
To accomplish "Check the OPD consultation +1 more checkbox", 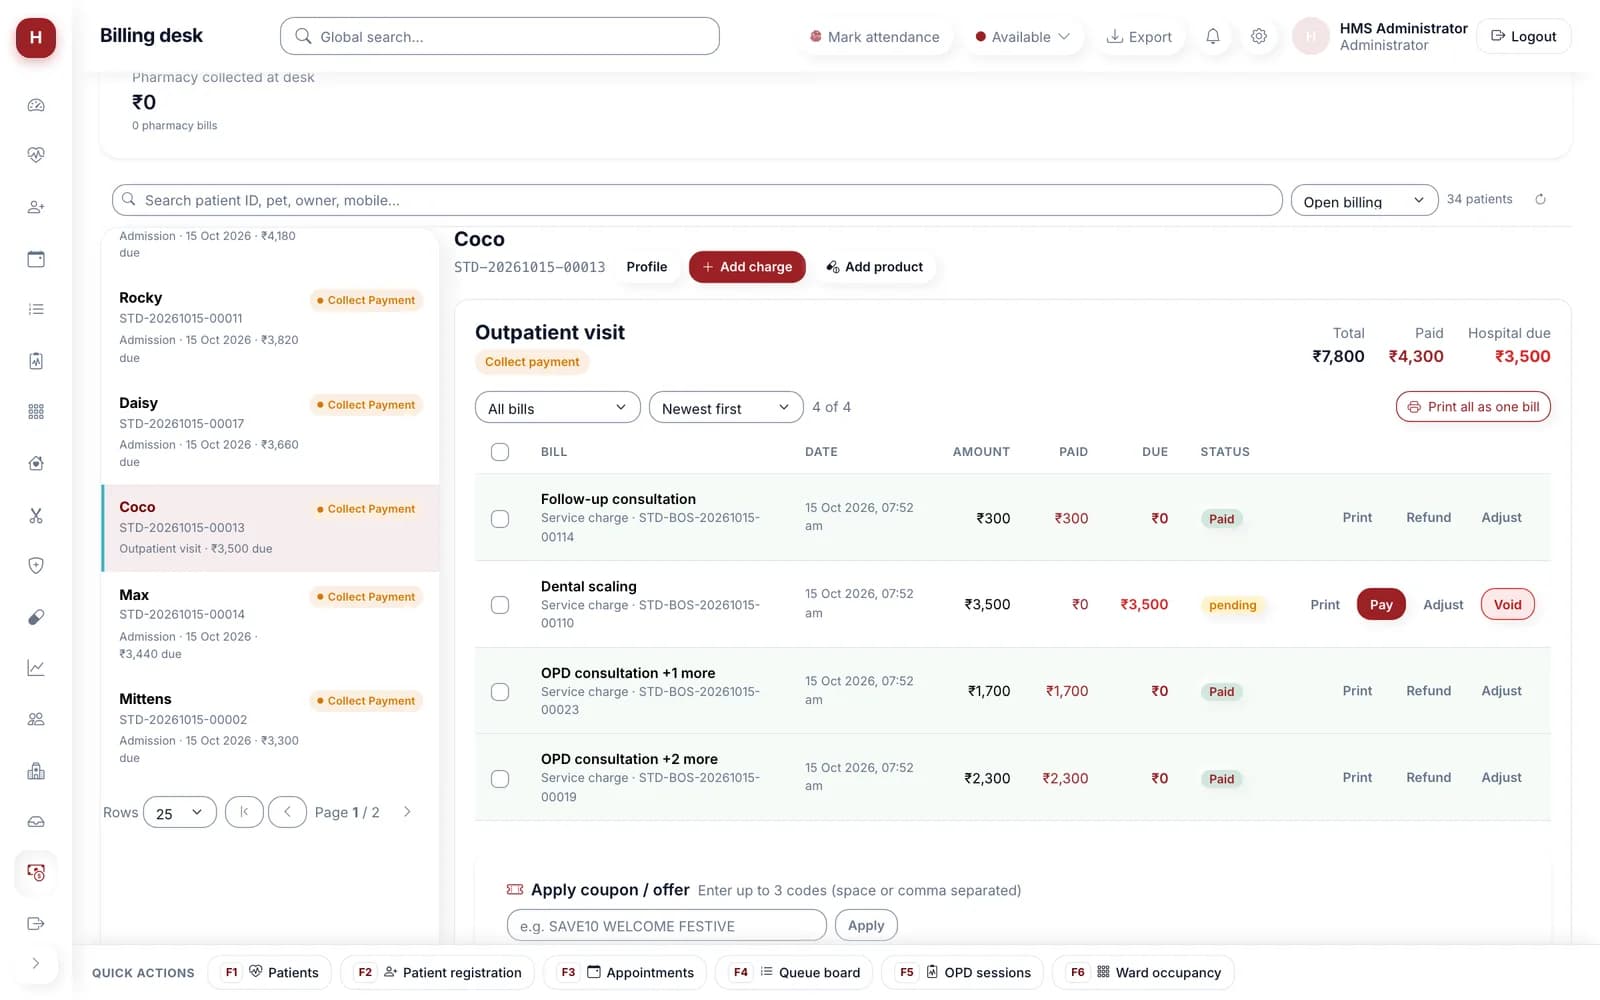I will [x=500, y=692].
